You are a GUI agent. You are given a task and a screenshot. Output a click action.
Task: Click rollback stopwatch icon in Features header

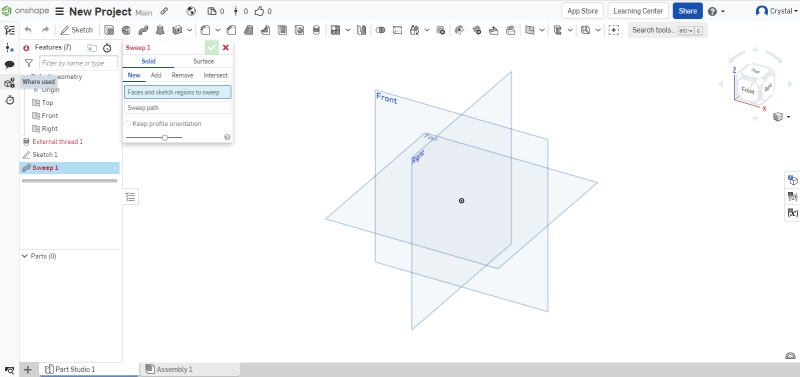click(x=107, y=48)
